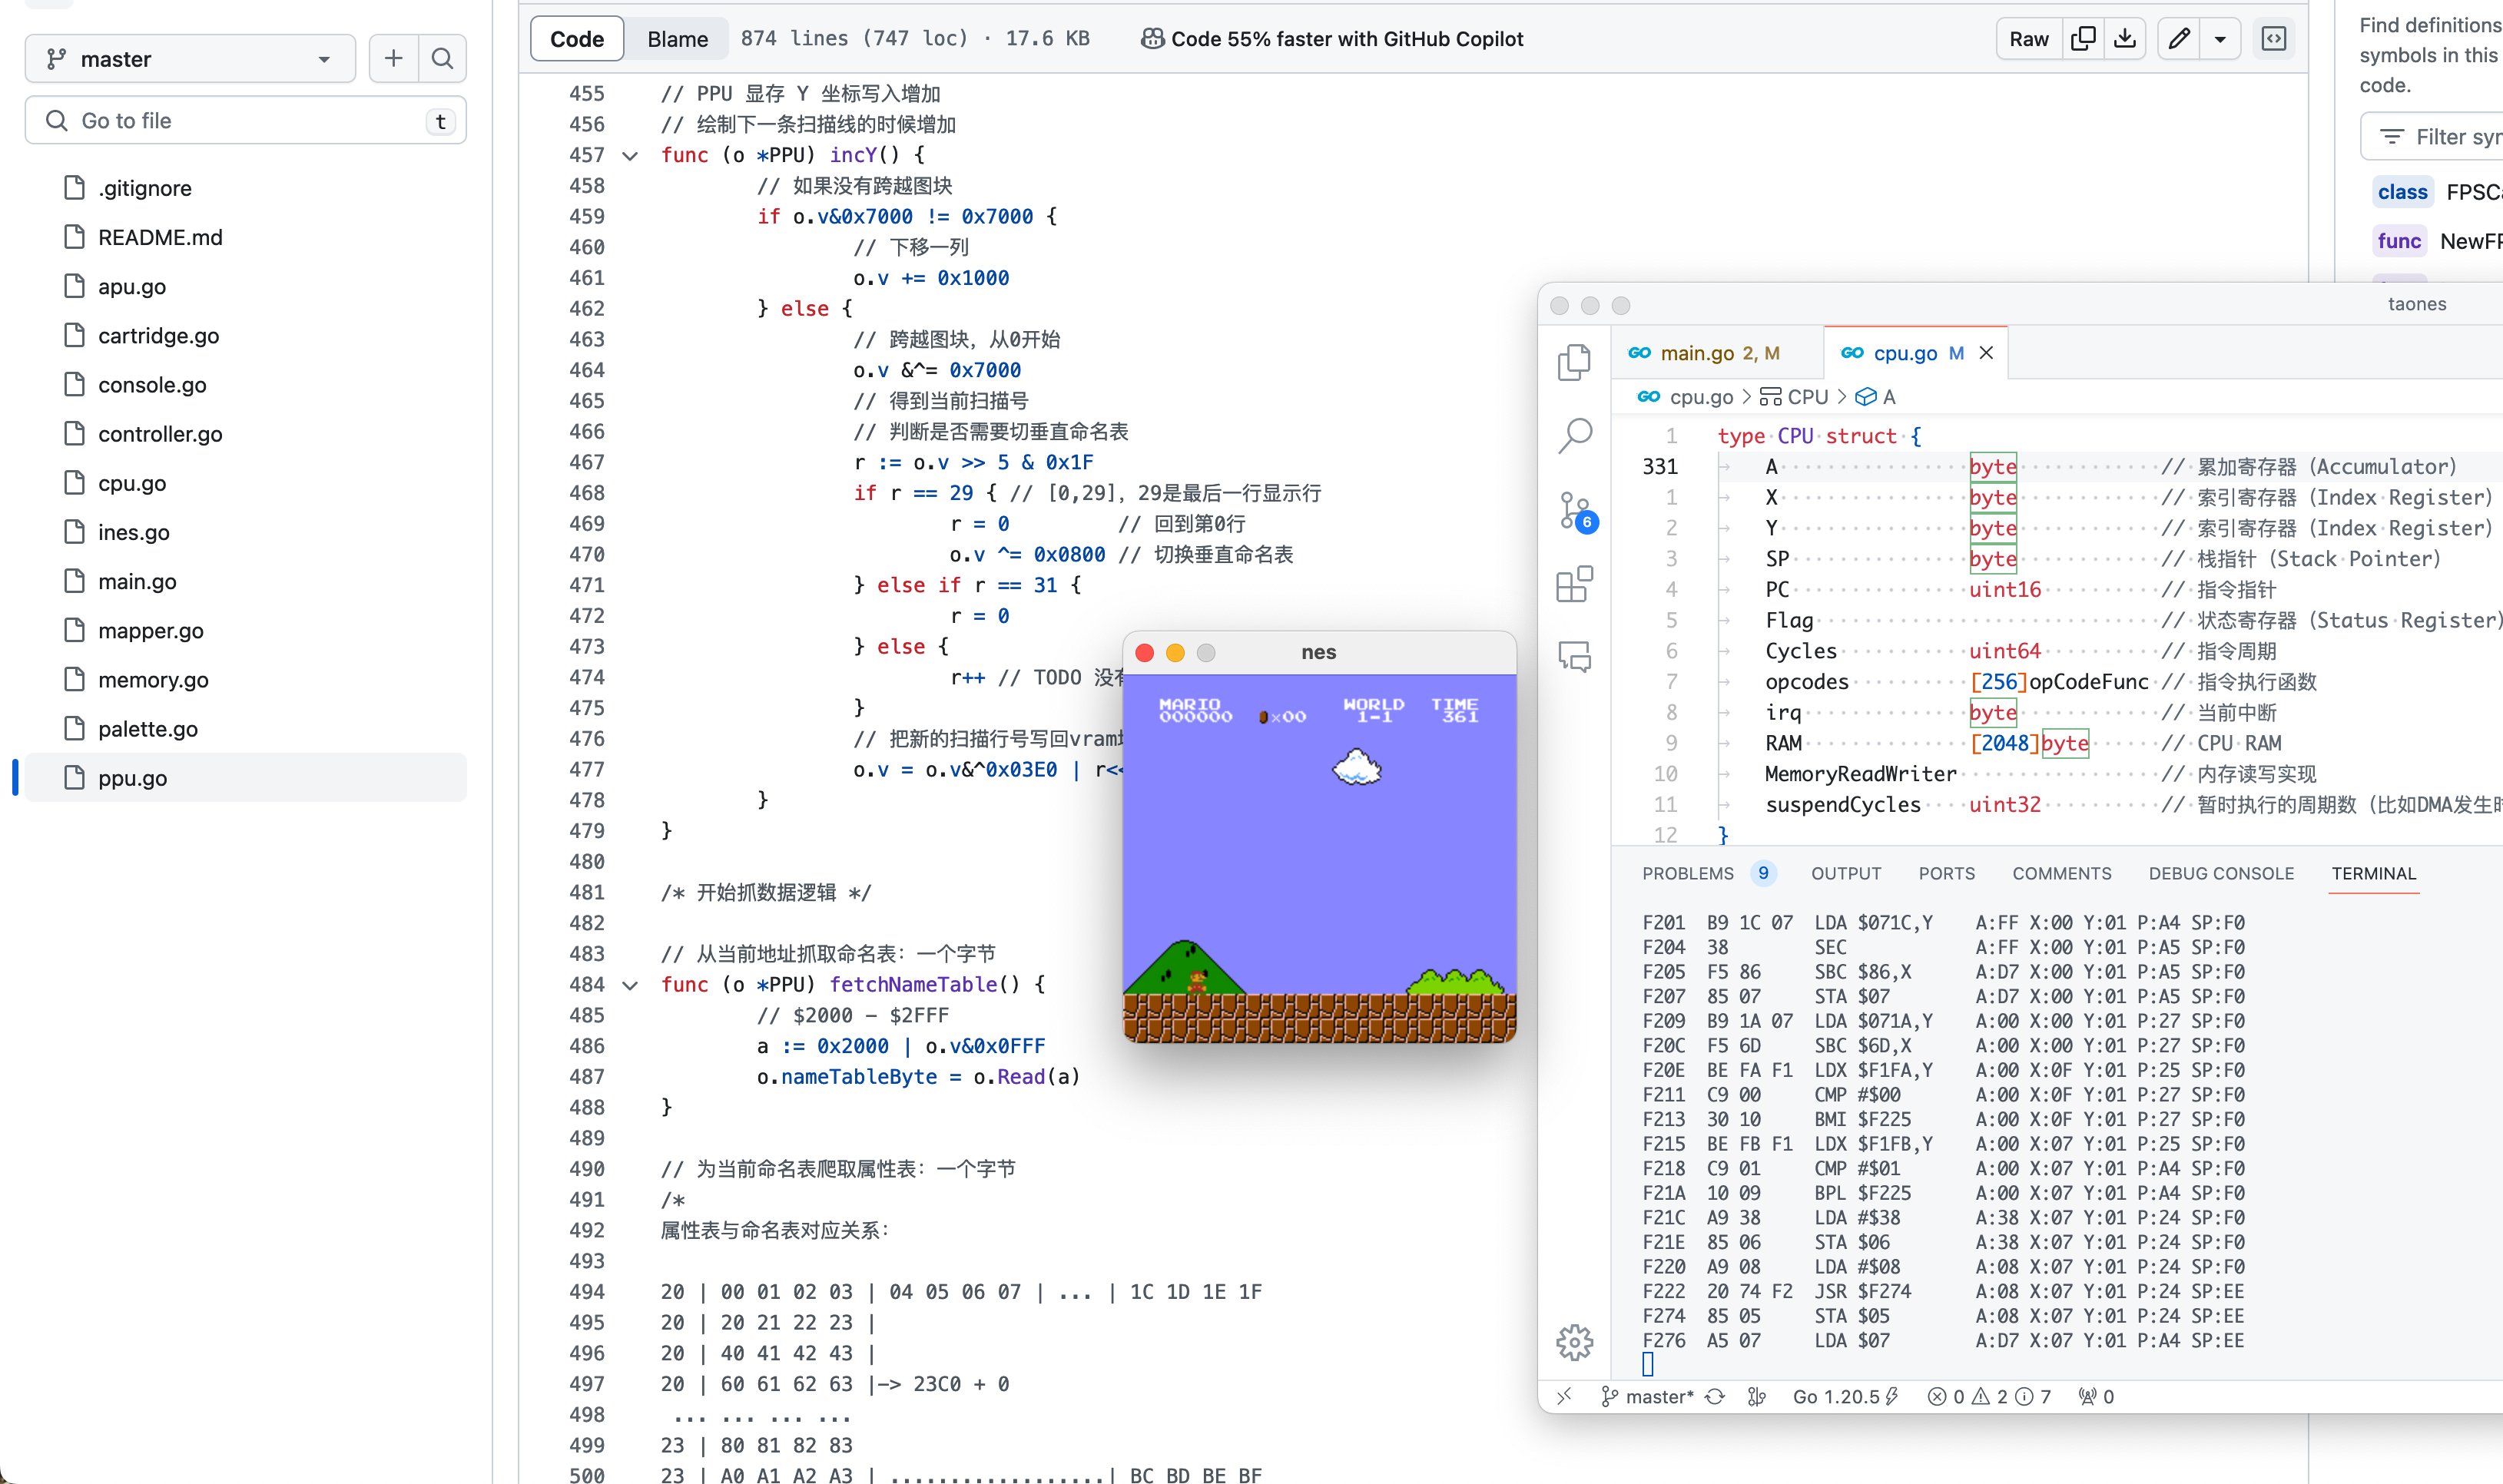The height and width of the screenshot is (1484, 2503).
Task: Add file with the plus button
Action: point(394,59)
